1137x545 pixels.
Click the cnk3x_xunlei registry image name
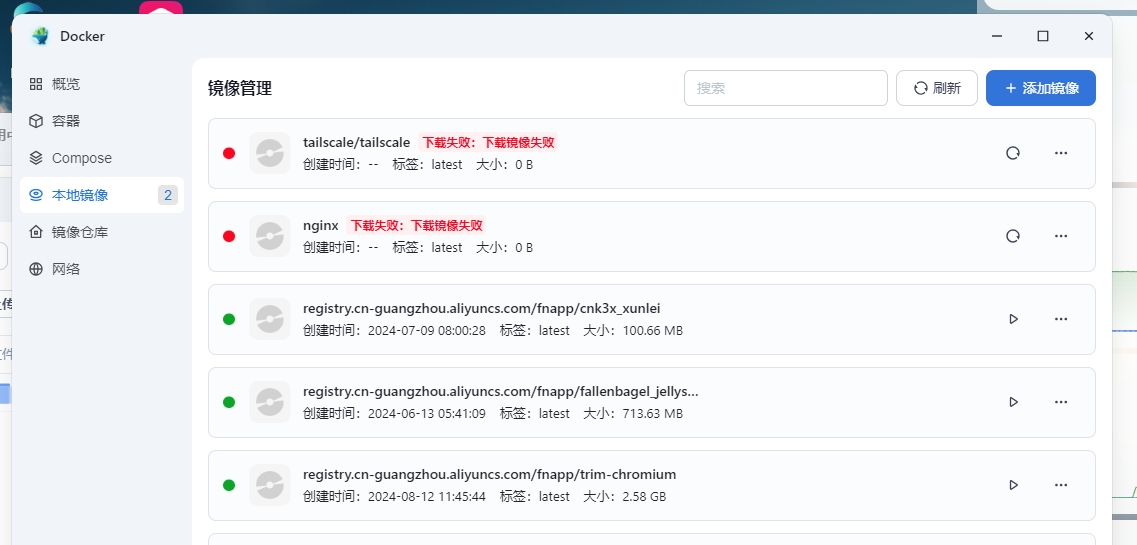tap(481, 309)
